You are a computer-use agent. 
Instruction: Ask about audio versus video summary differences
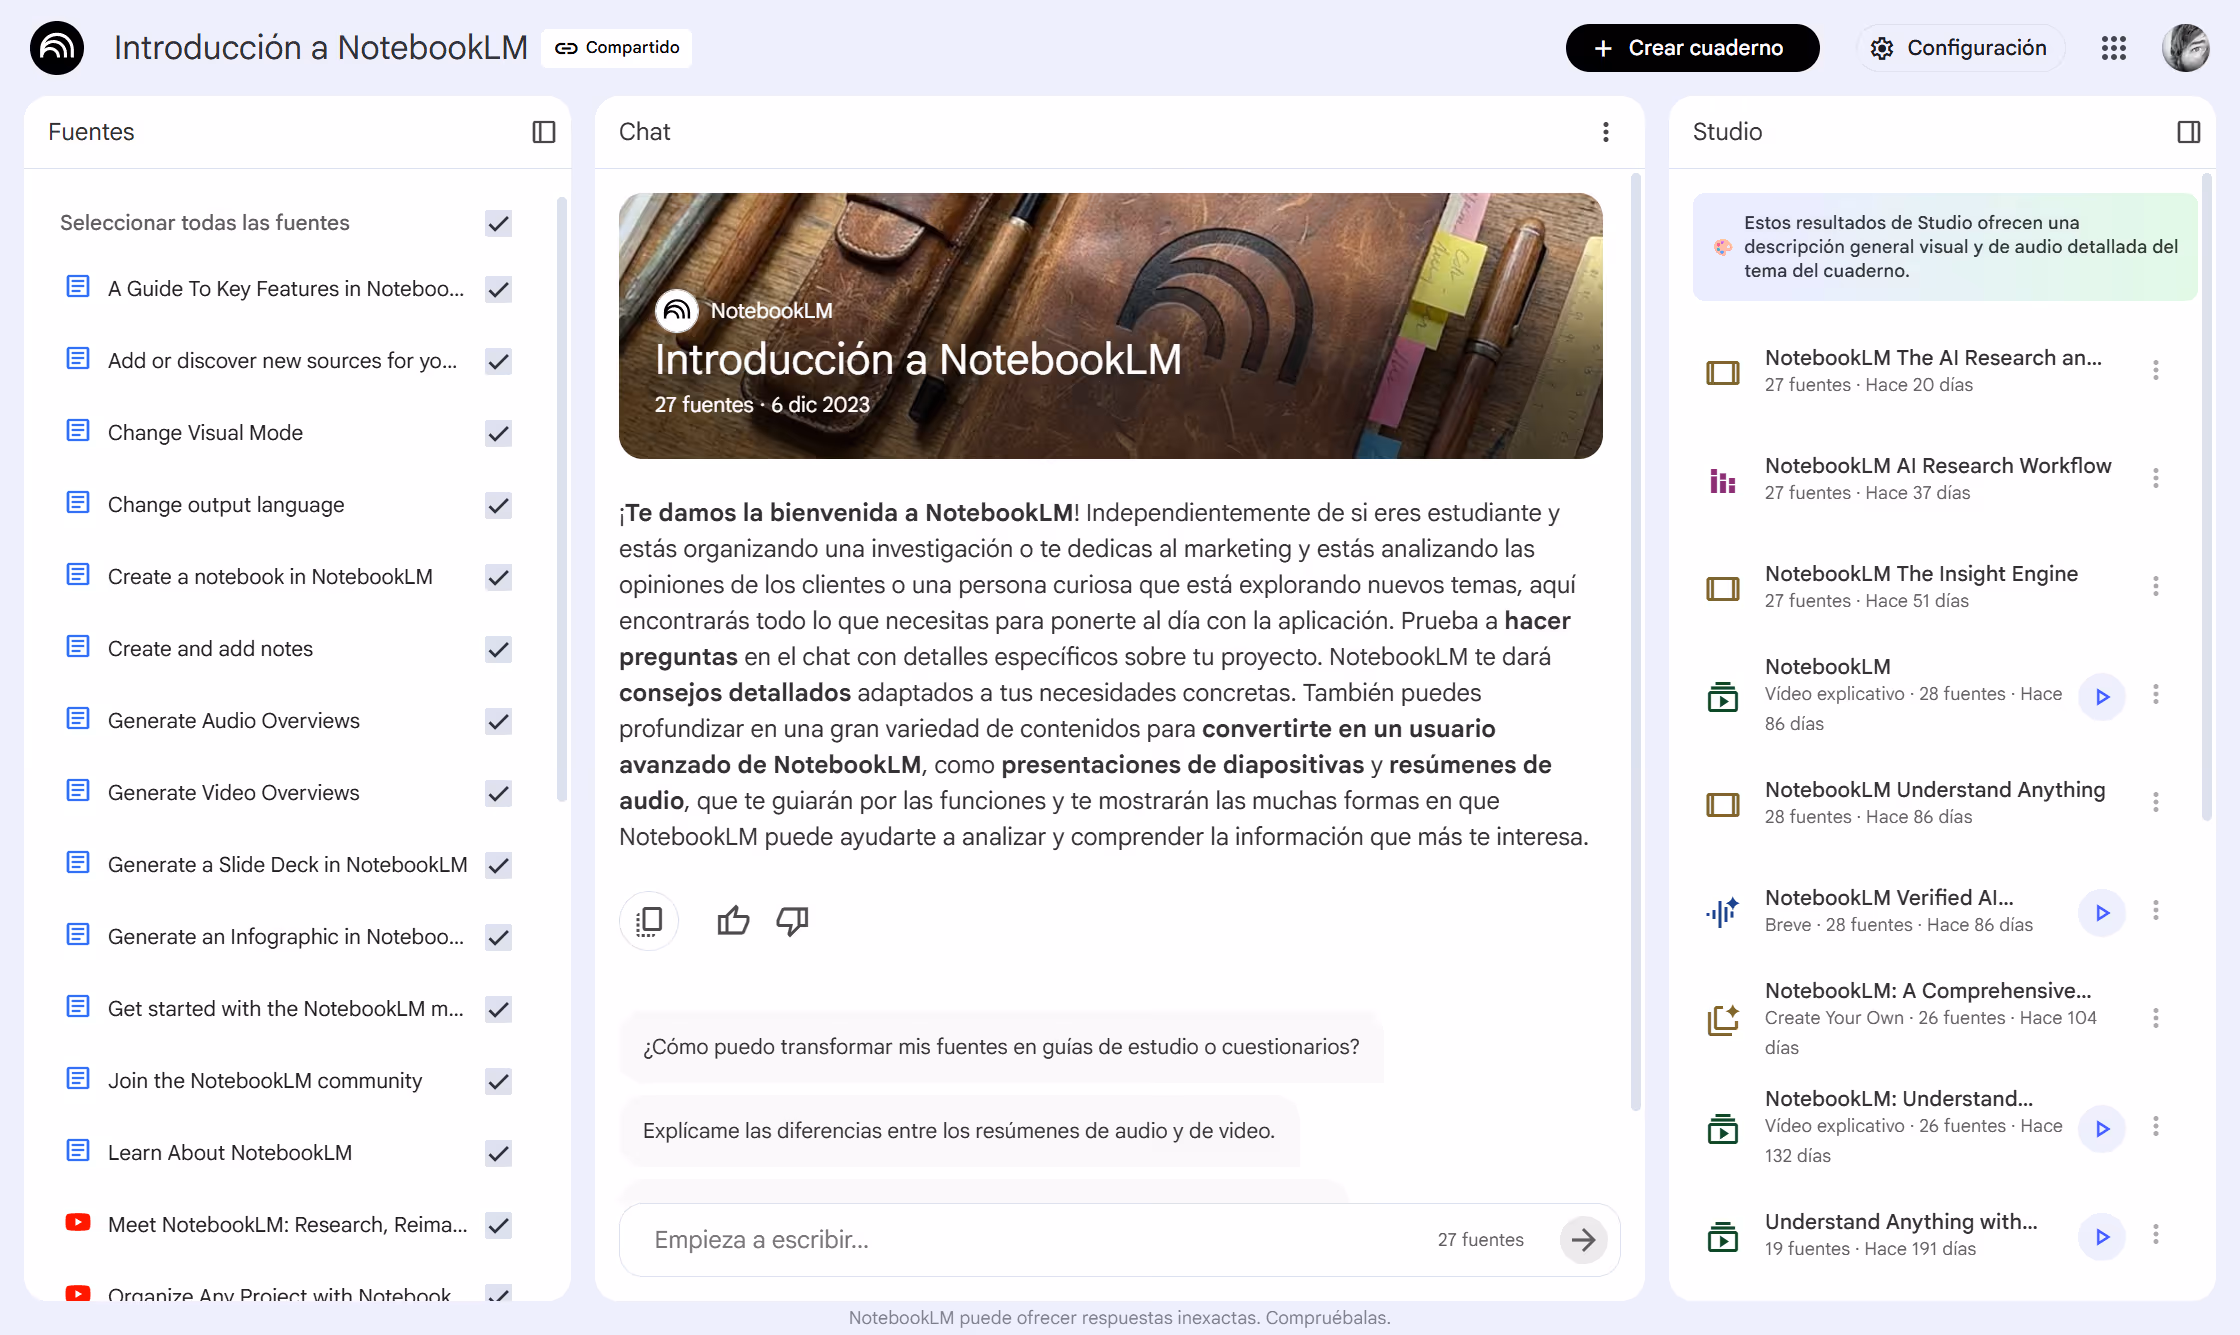pos(959,1131)
